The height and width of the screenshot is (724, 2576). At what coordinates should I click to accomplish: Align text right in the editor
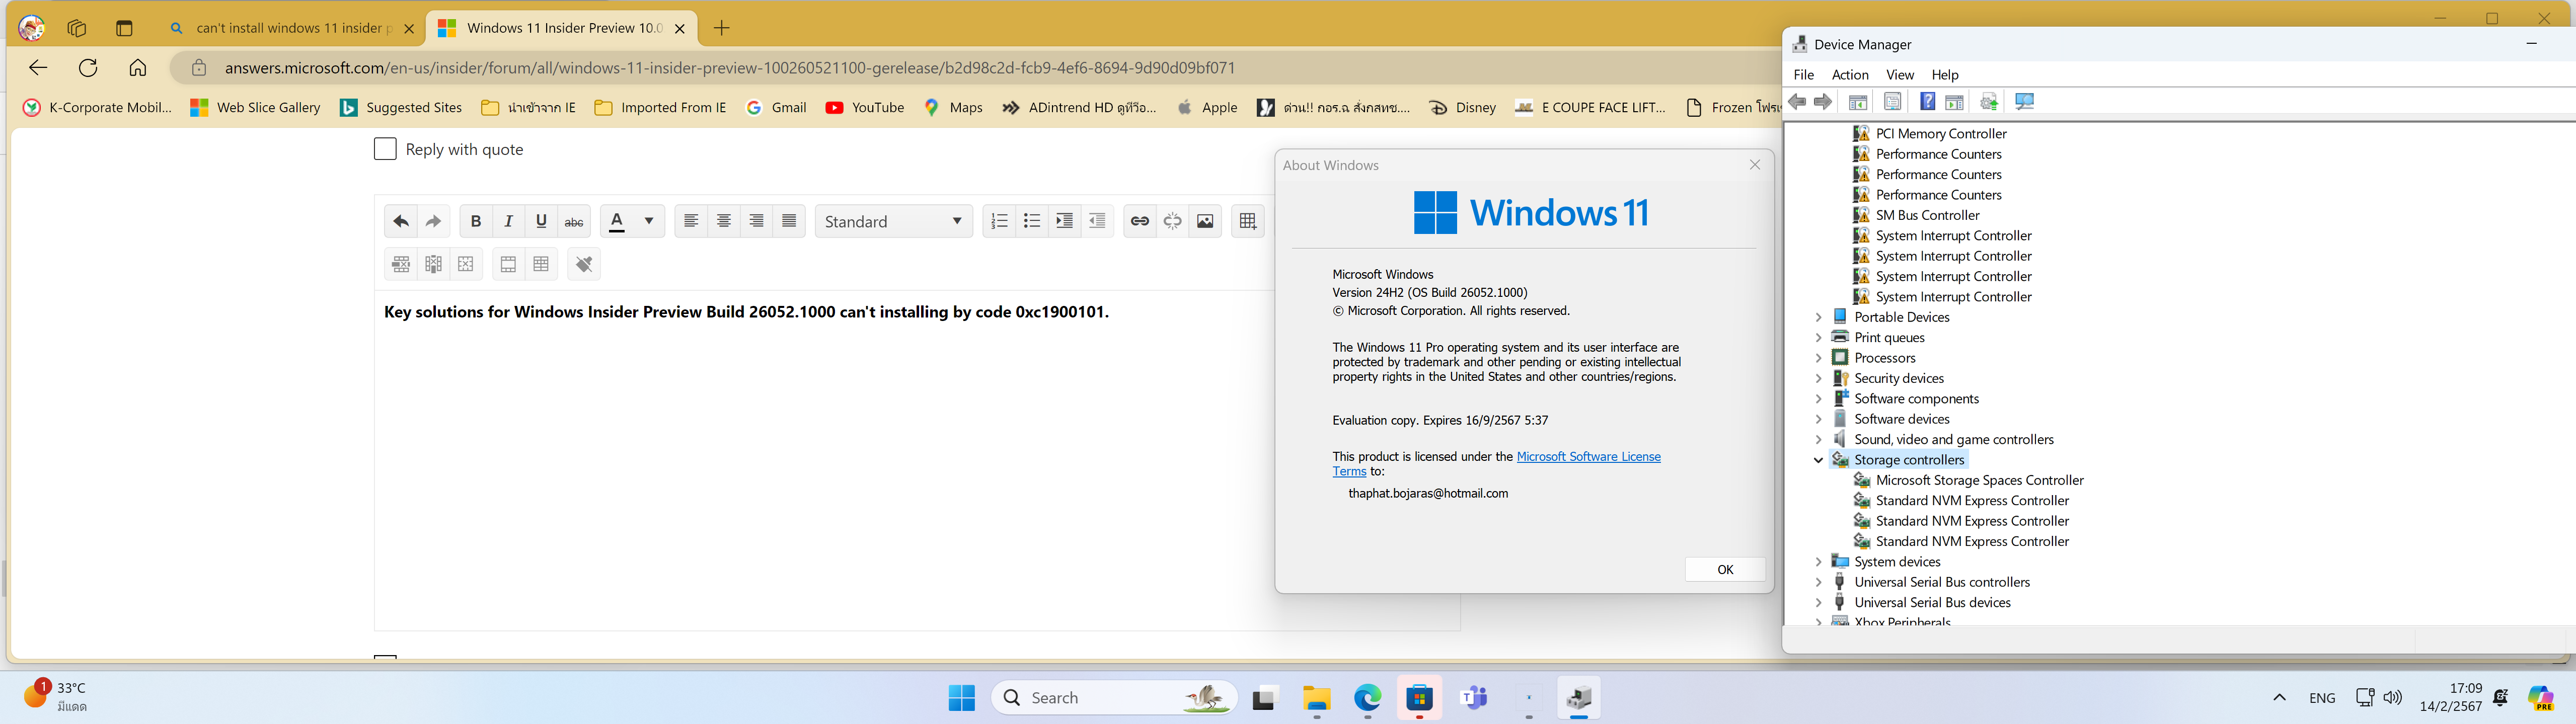757,221
